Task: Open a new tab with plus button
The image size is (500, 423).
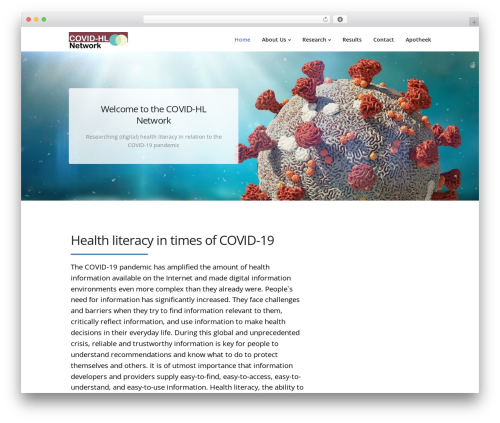Action: point(474,22)
